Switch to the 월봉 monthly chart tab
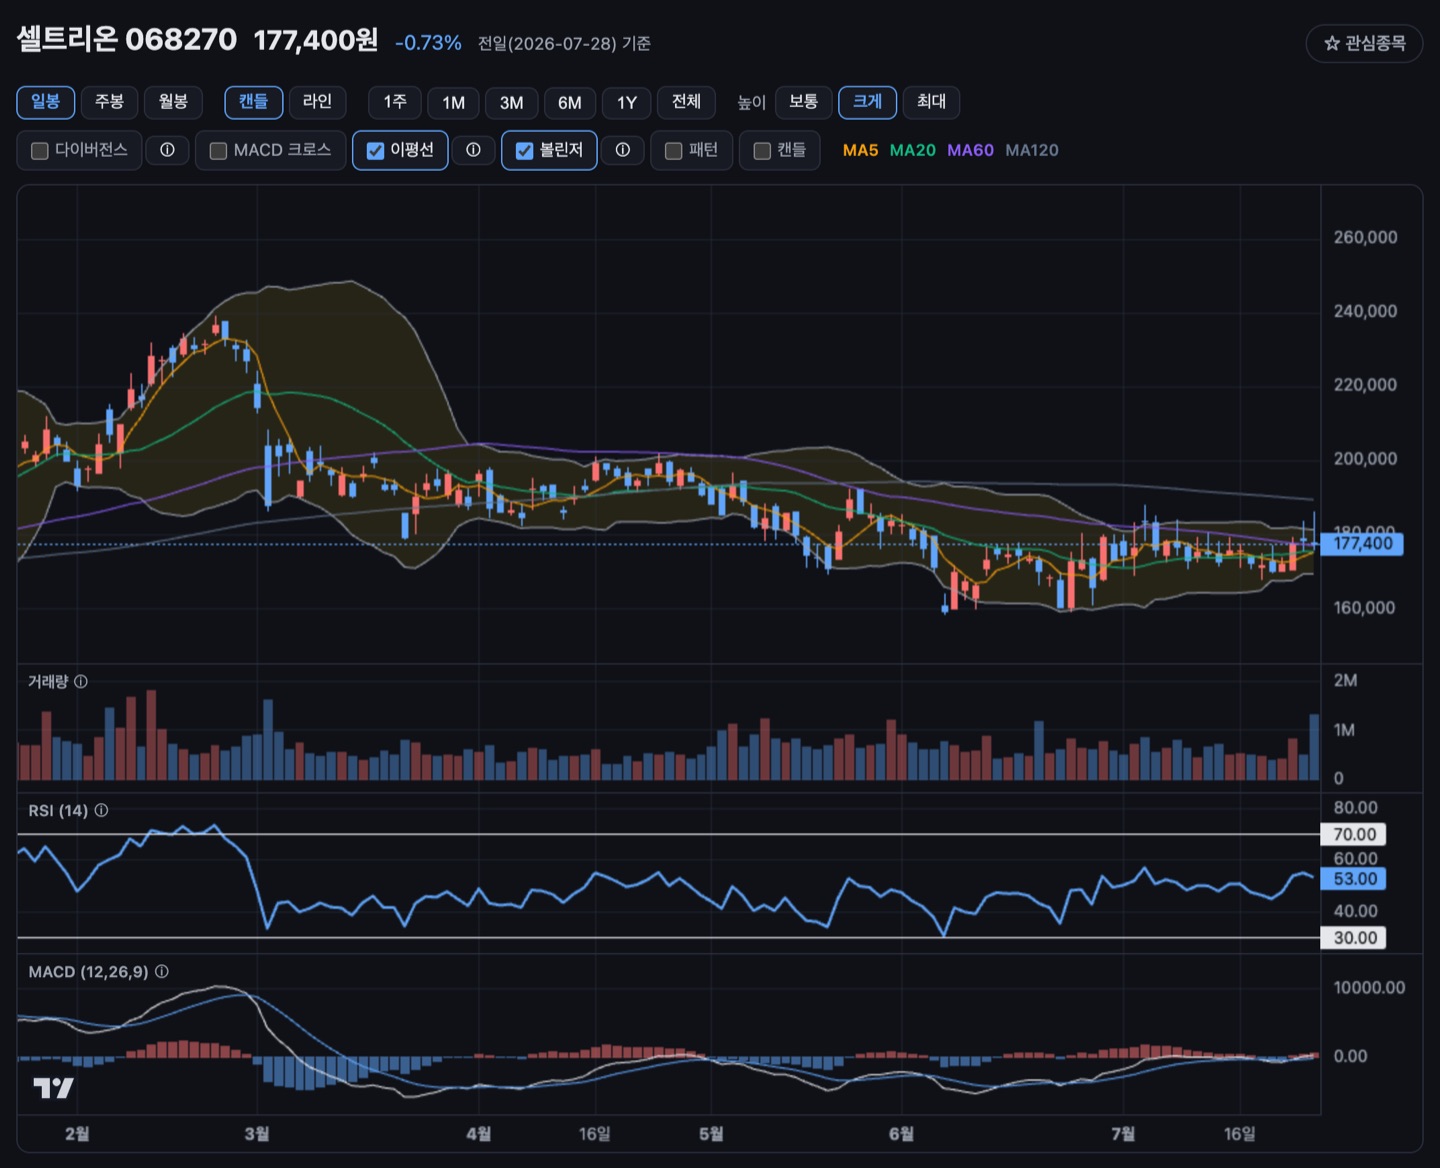Image resolution: width=1440 pixels, height=1168 pixels. point(173,102)
